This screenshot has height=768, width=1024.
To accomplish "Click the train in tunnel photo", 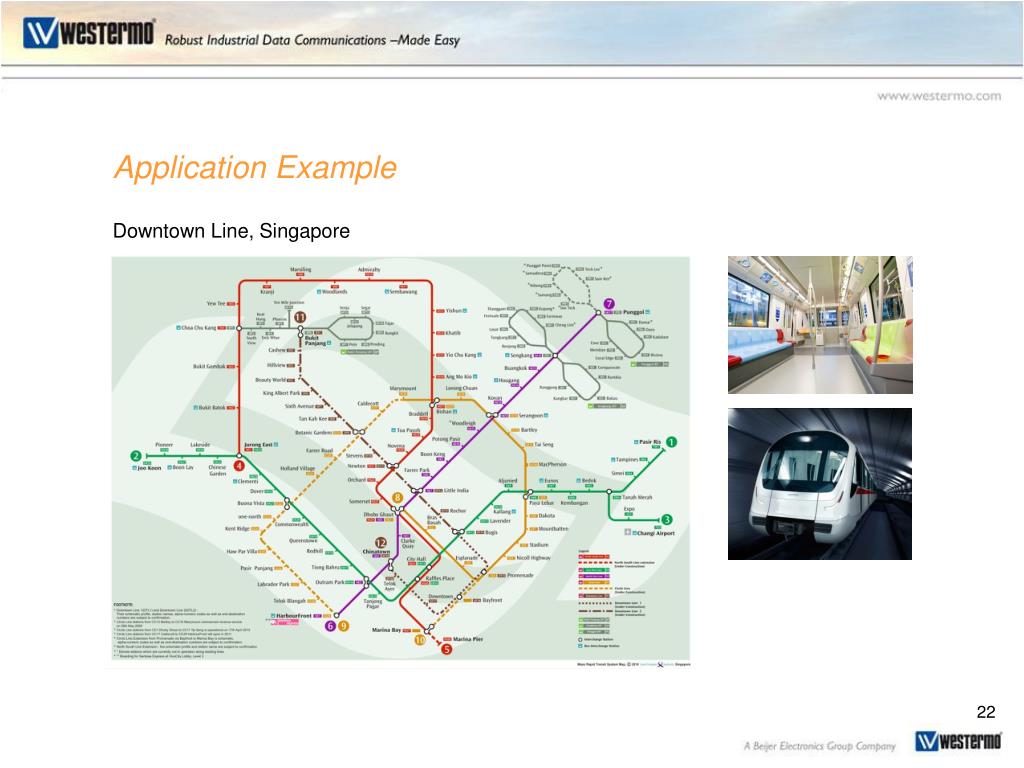I will click(820, 484).
